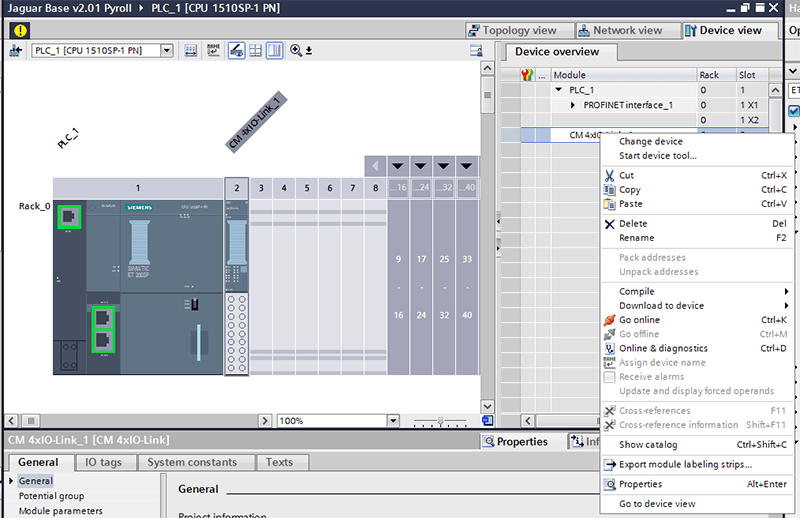Screen dimensions: 800x518
Task: Open Properties from the context menu
Action: coord(697,484)
